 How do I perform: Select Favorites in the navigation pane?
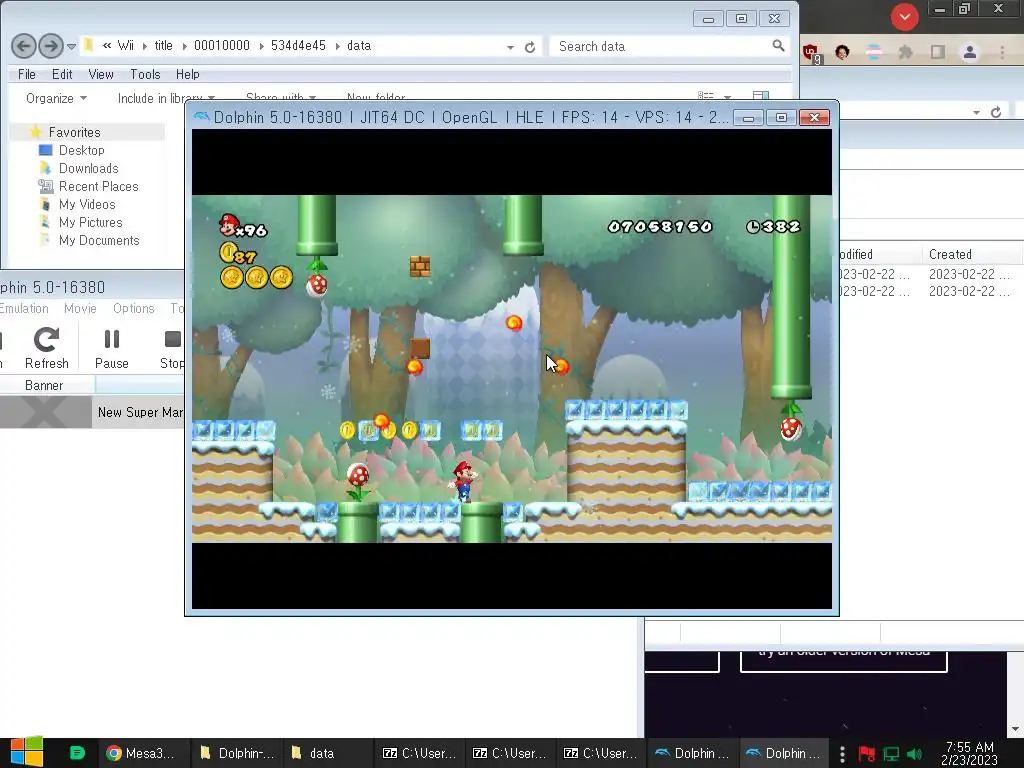point(74,133)
